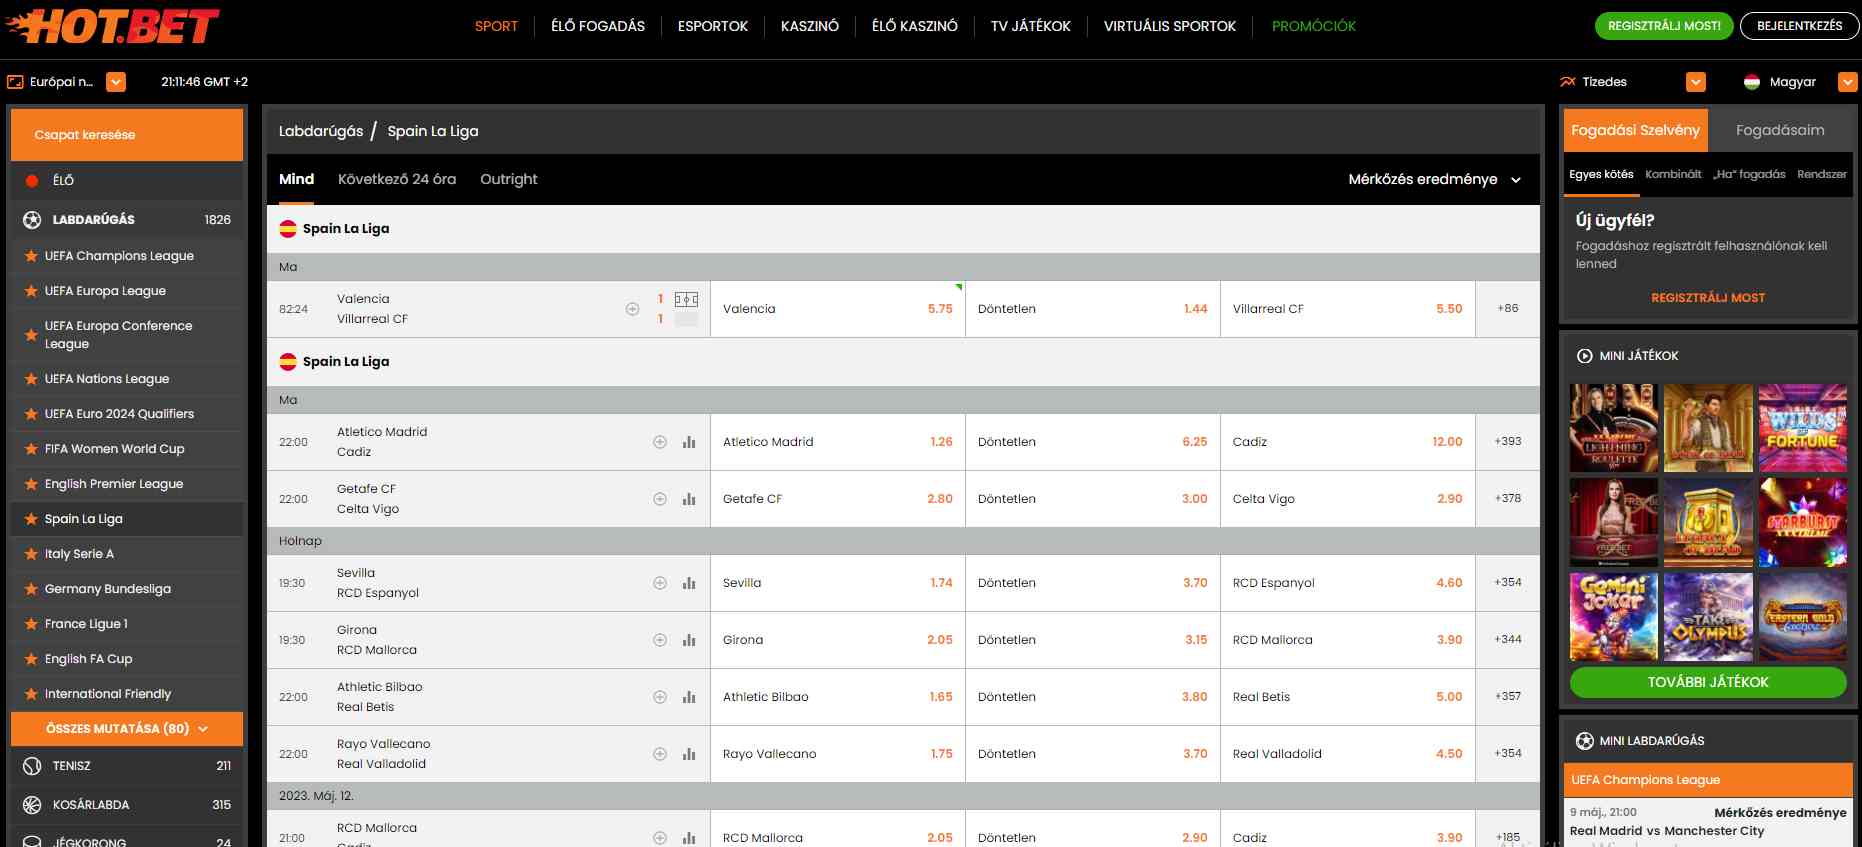Open the Kaszinó menu item
This screenshot has width=1862, height=847.
click(x=810, y=27)
